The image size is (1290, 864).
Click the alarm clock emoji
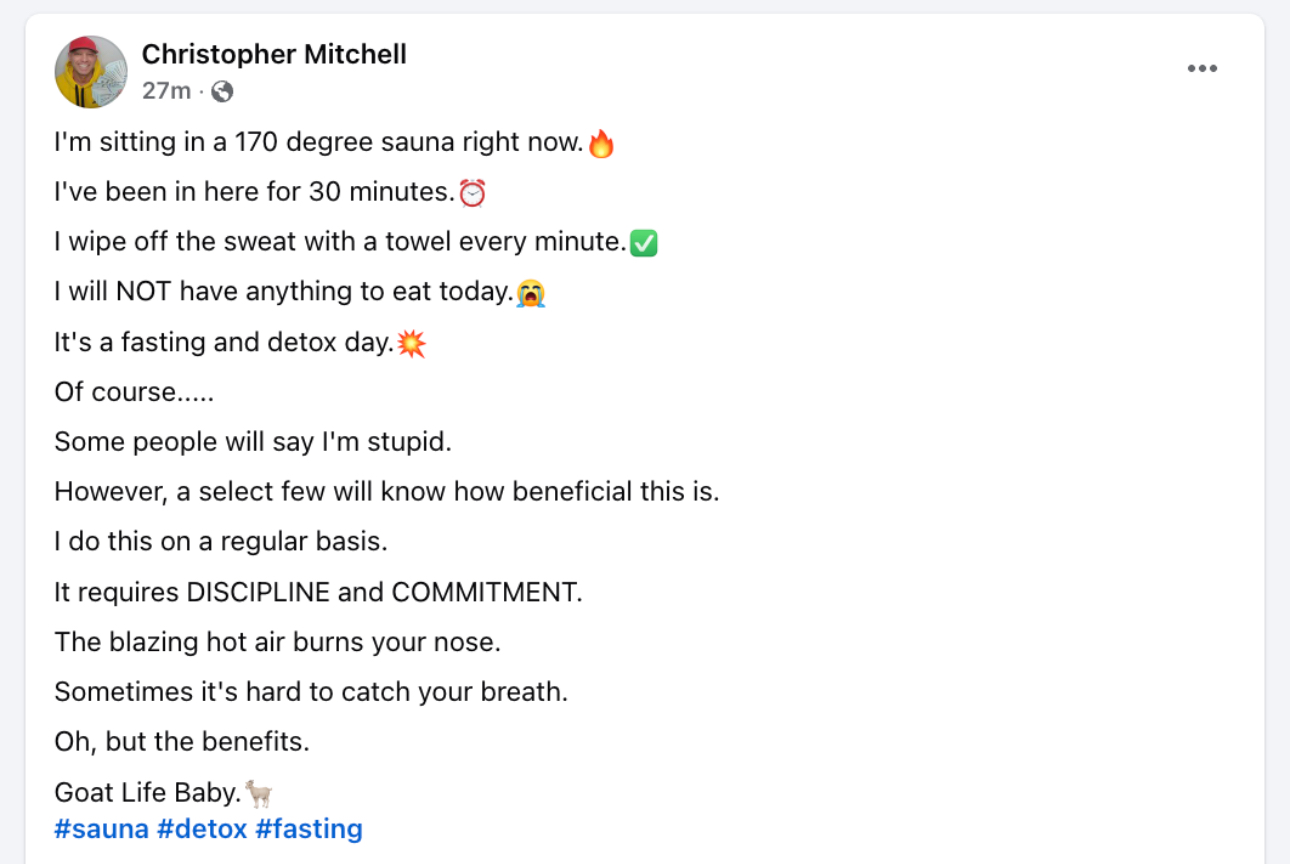coord(472,193)
